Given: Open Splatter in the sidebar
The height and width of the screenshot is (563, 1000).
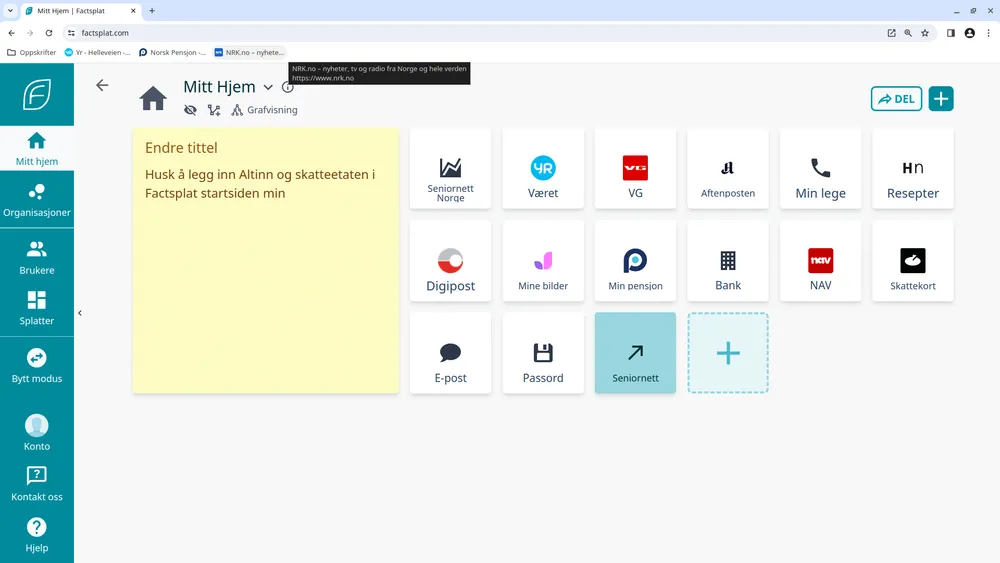Looking at the screenshot, I should click(x=37, y=308).
